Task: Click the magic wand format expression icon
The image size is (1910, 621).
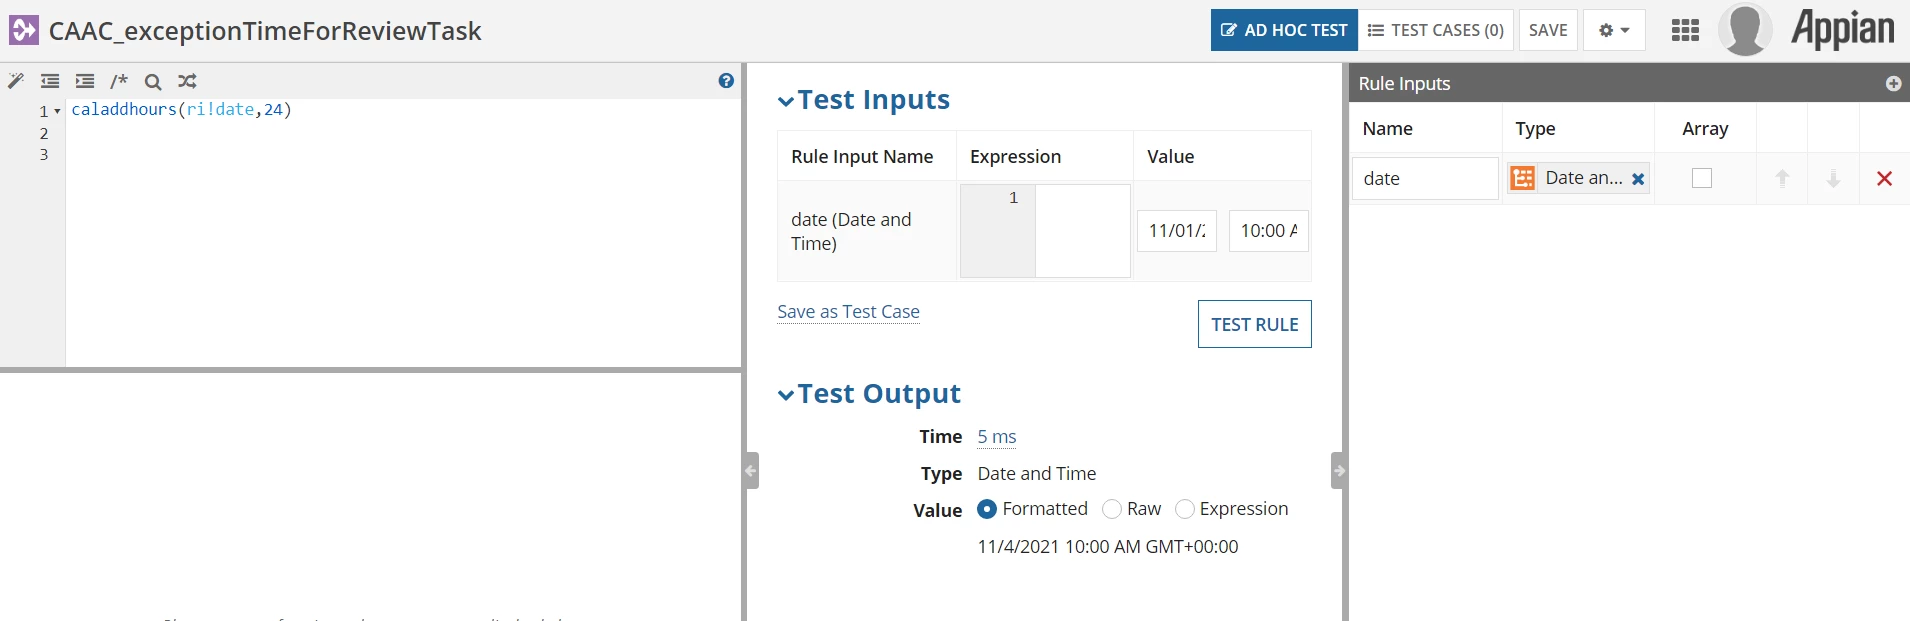Action: click(x=16, y=81)
